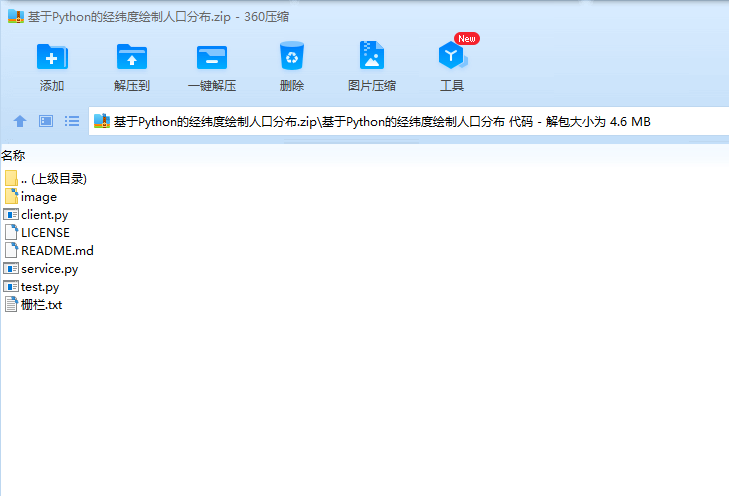
Task: Click the file icon beside client.py
Action: (x=11, y=214)
